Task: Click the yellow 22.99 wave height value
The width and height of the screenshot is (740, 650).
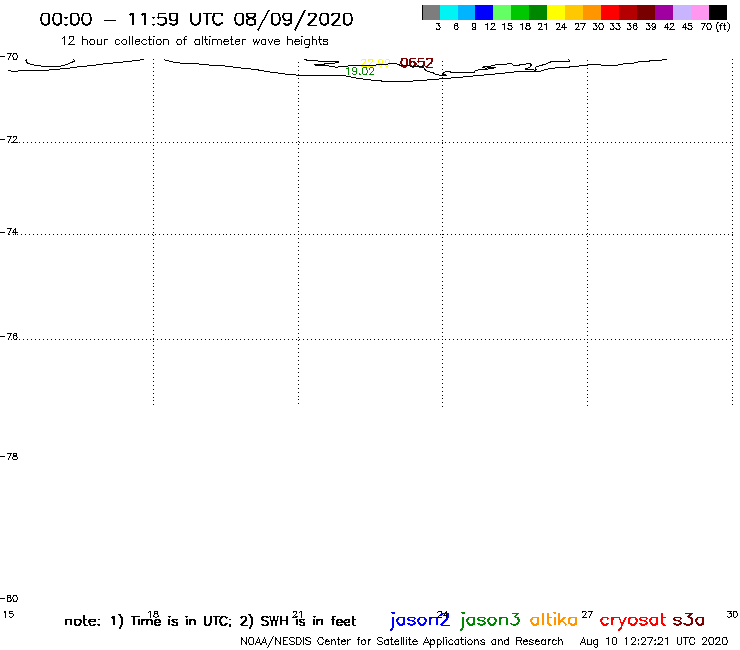Action: [x=375, y=63]
